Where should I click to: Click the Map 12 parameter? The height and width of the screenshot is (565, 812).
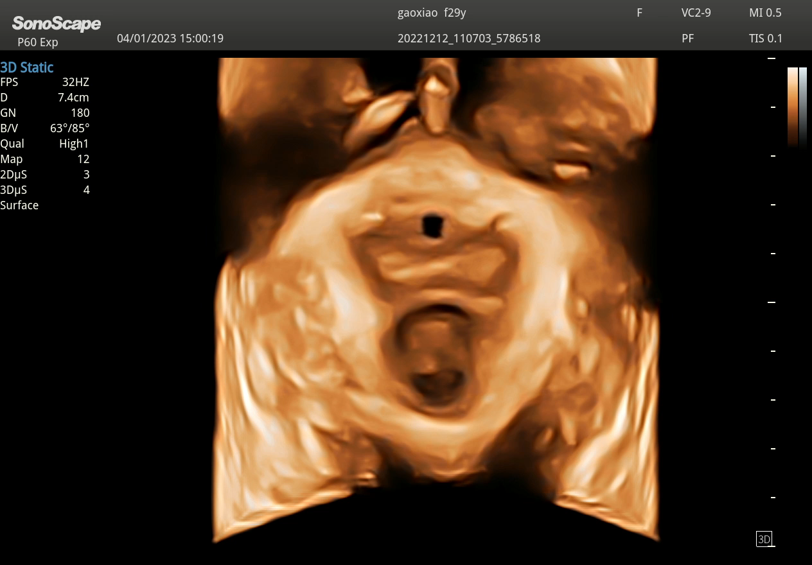point(45,159)
